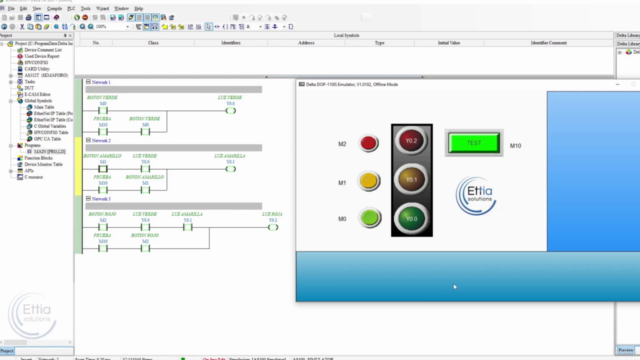Click the Address column header
This screenshot has height=360, width=640.
[x=306, y=42]
